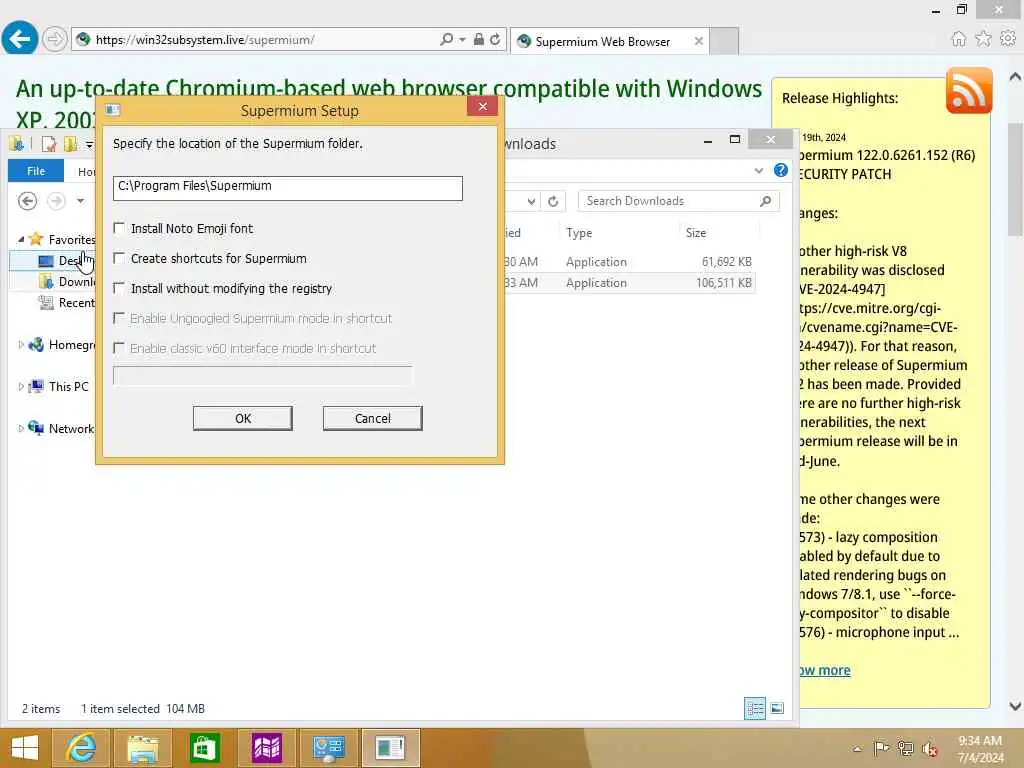1024x768 pixels.
Task: Check Install Noto Emoji font
Action: click(x=119, y=228)
